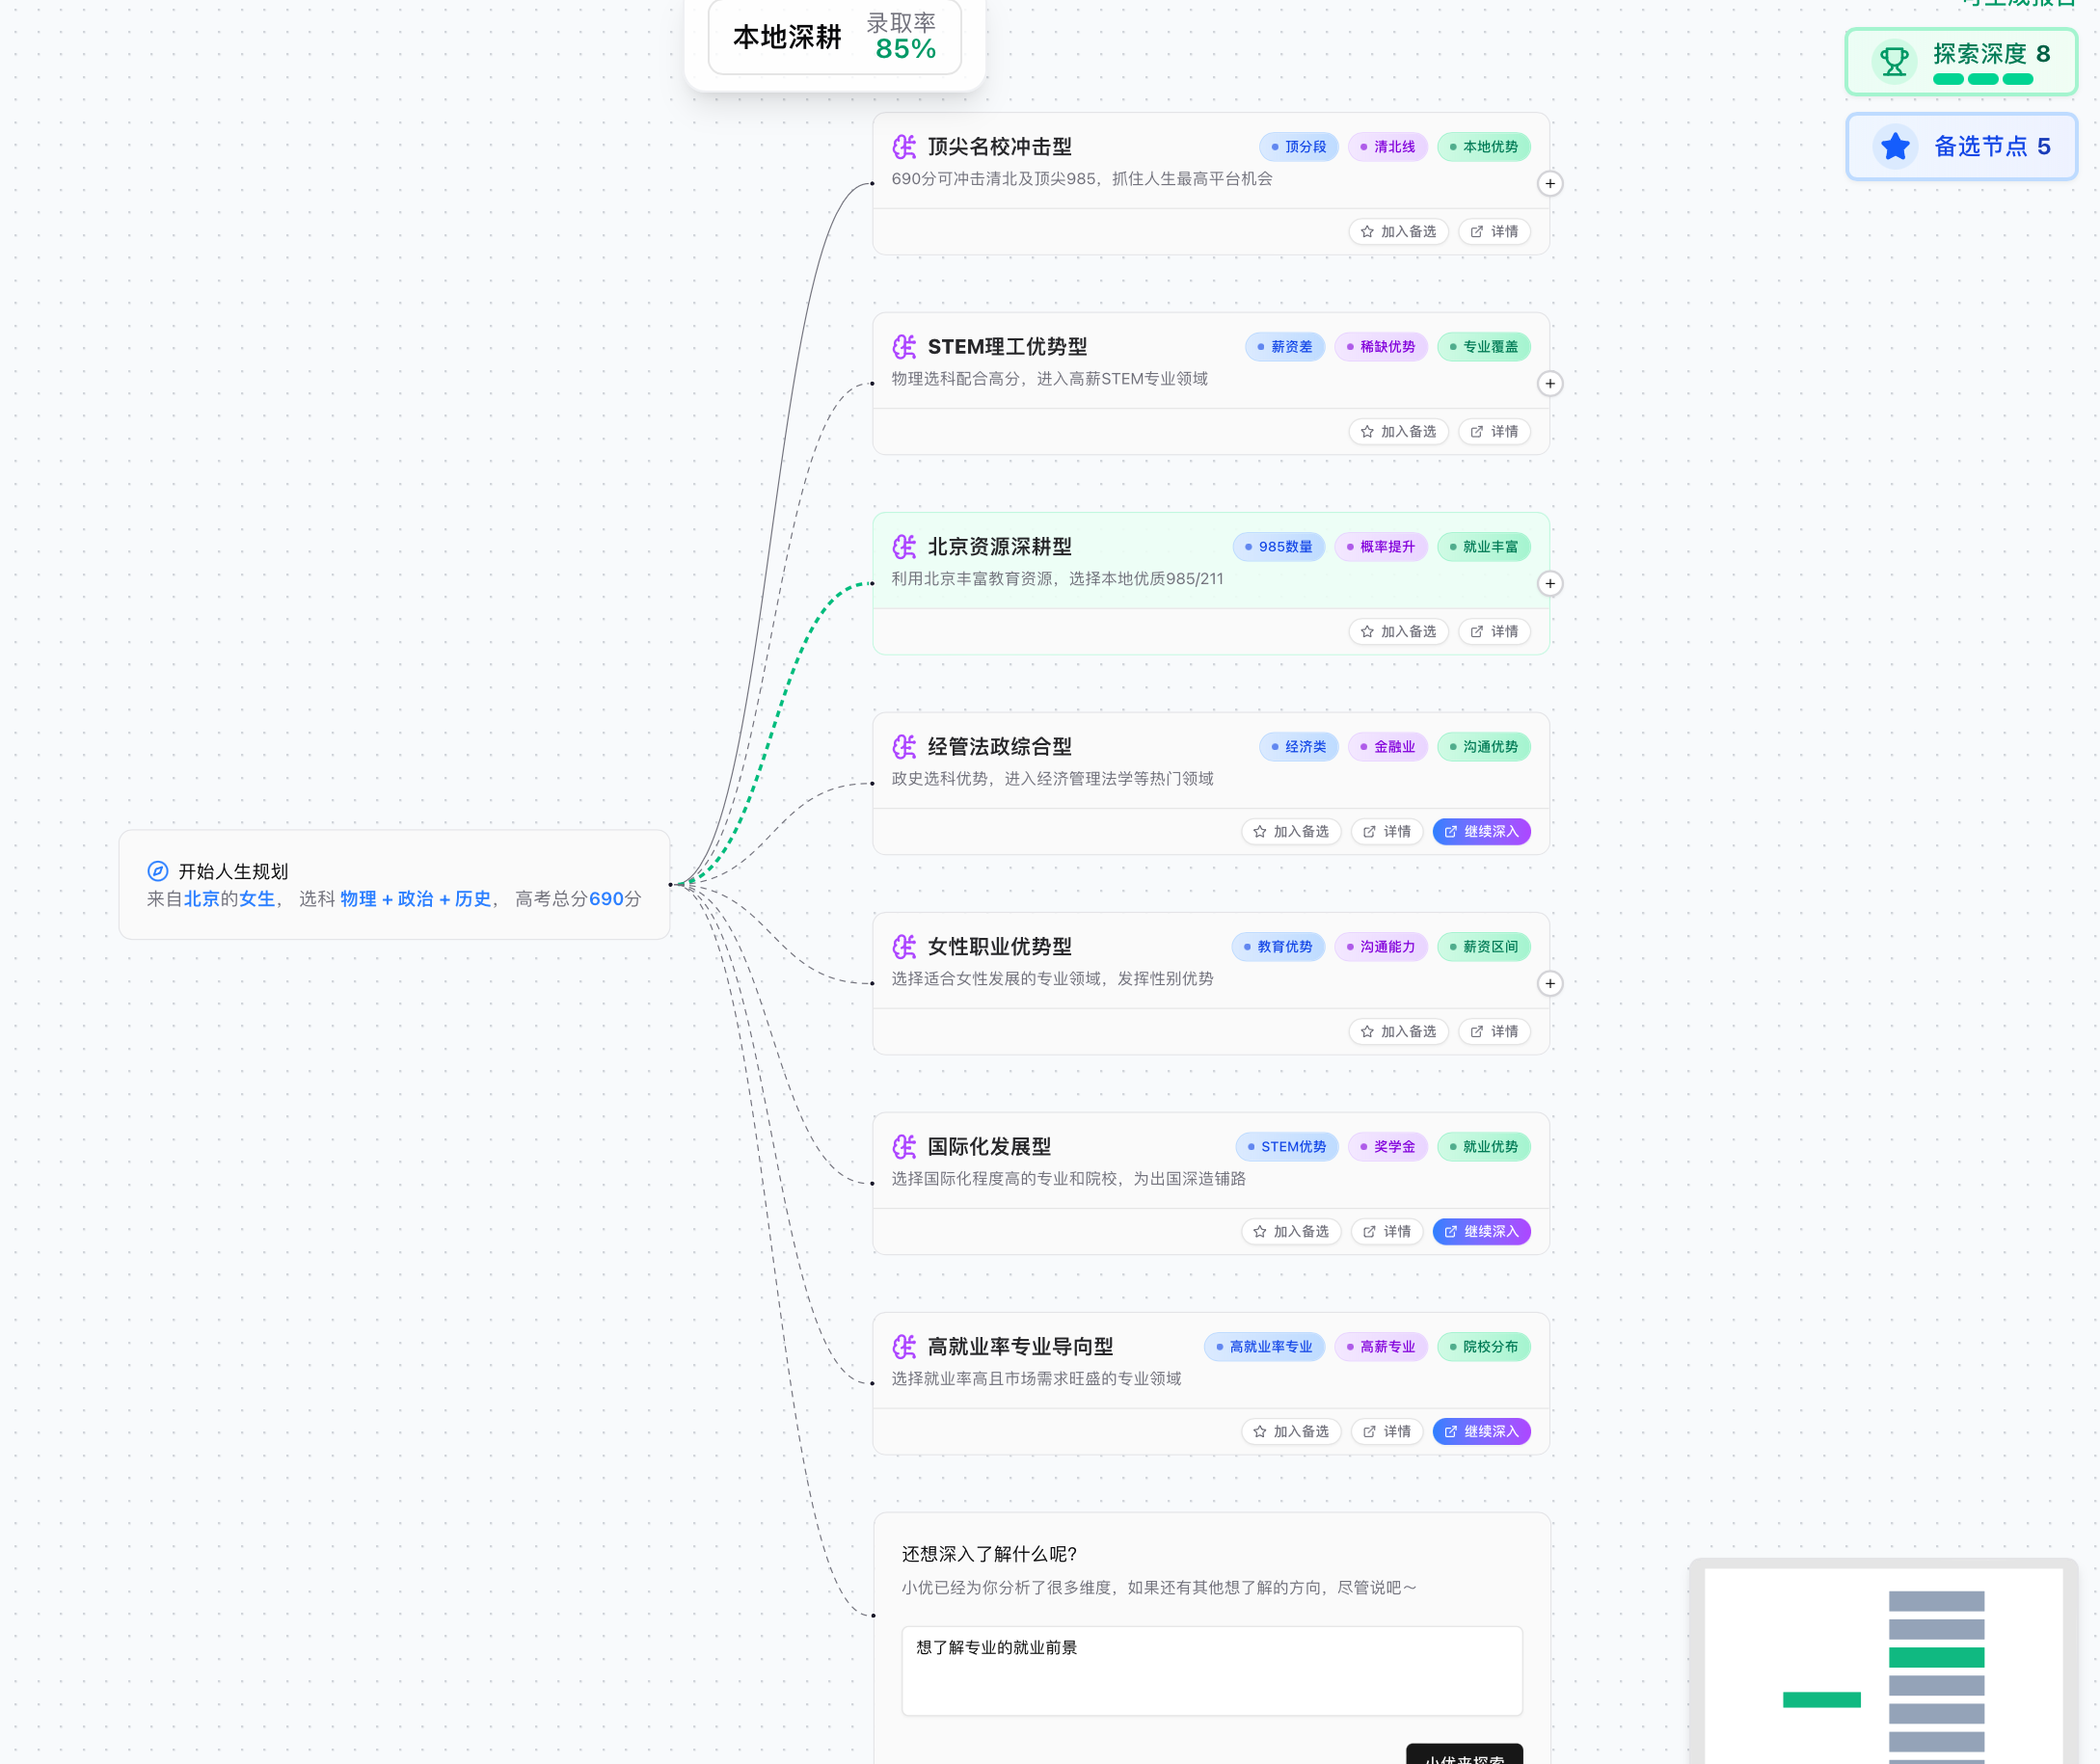Click the star icon in 备选节点 badge
Screen dimensions: 2100x1764
[x=1895, y=147]
